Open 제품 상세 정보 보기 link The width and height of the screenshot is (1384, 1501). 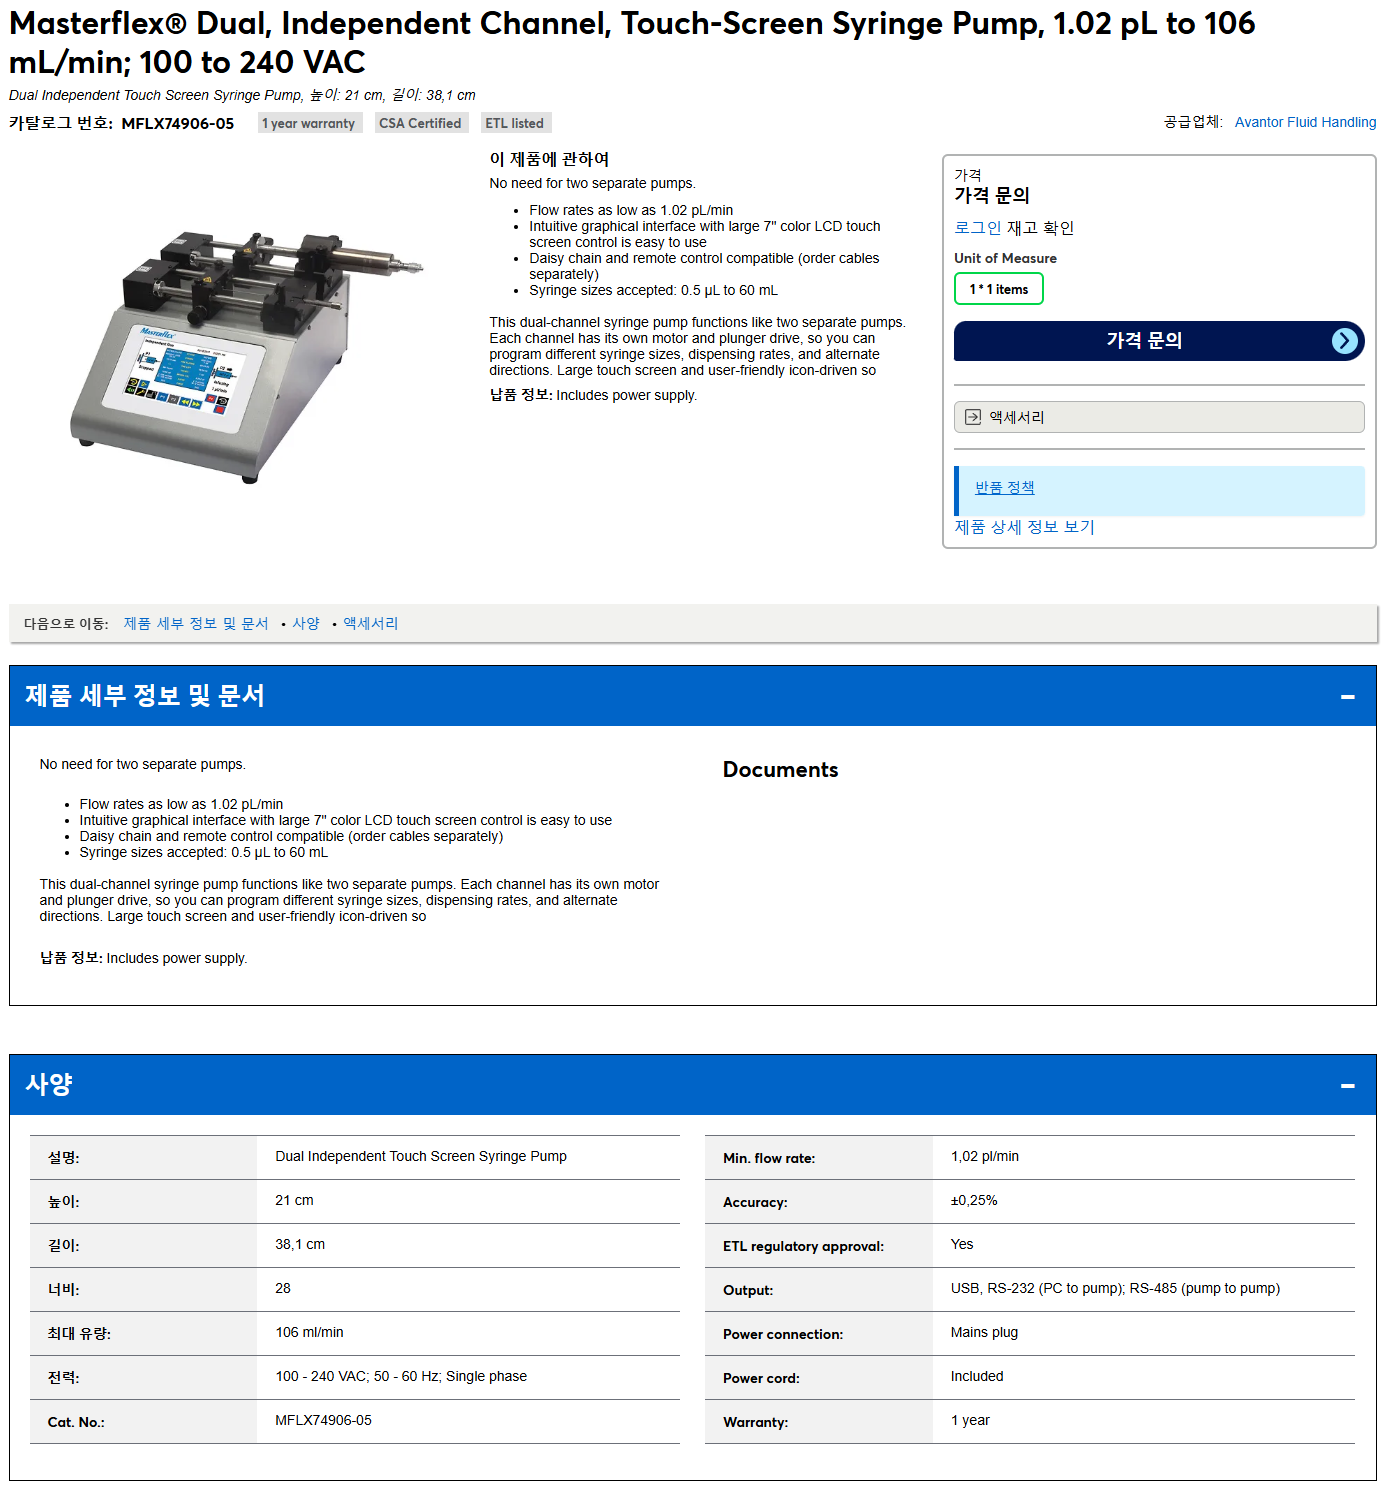[x=1025, y=527]
